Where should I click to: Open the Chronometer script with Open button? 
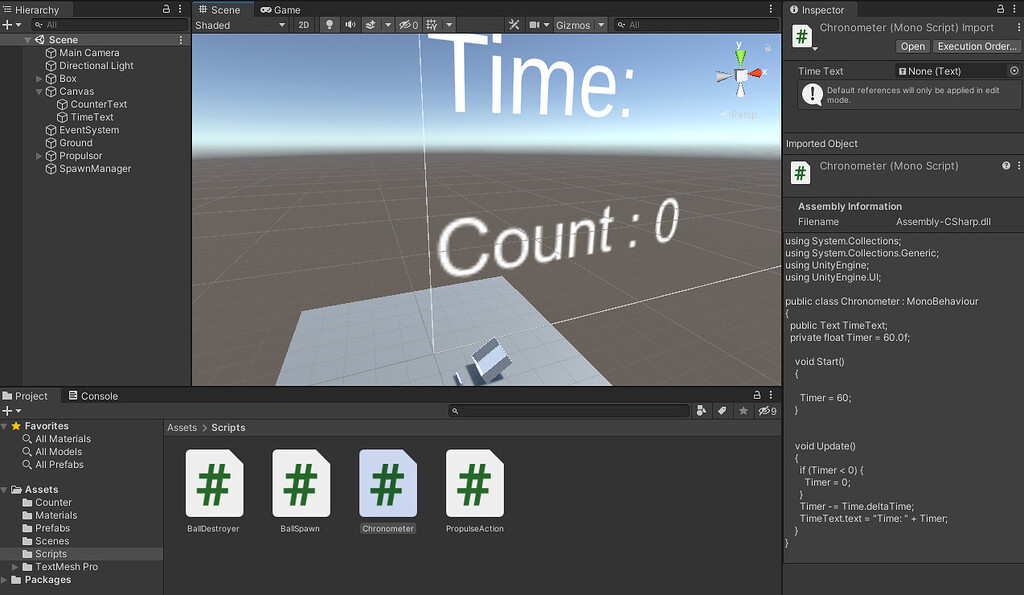point(912,46)
